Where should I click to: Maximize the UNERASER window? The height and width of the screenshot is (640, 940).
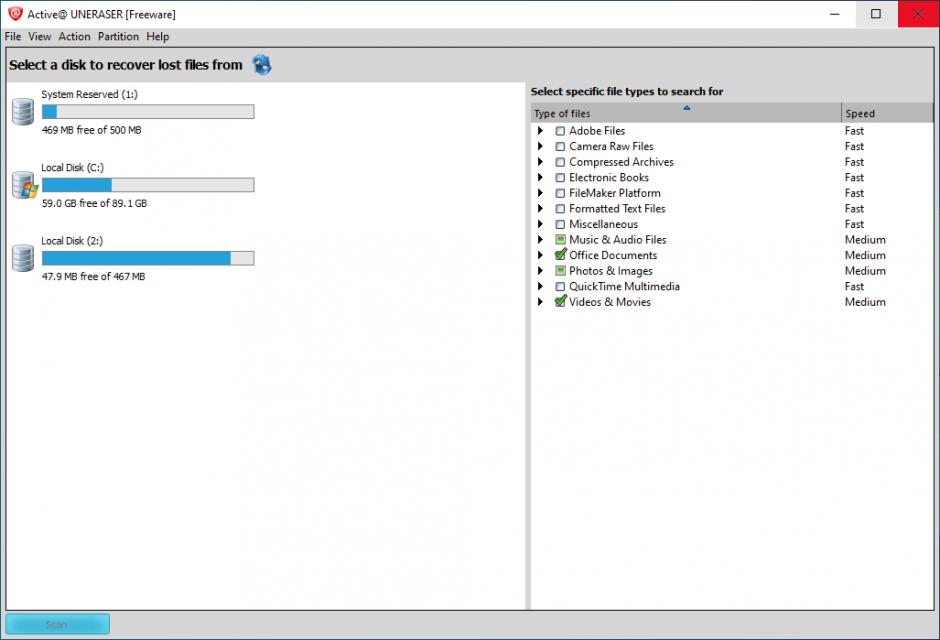coord(876,14)
